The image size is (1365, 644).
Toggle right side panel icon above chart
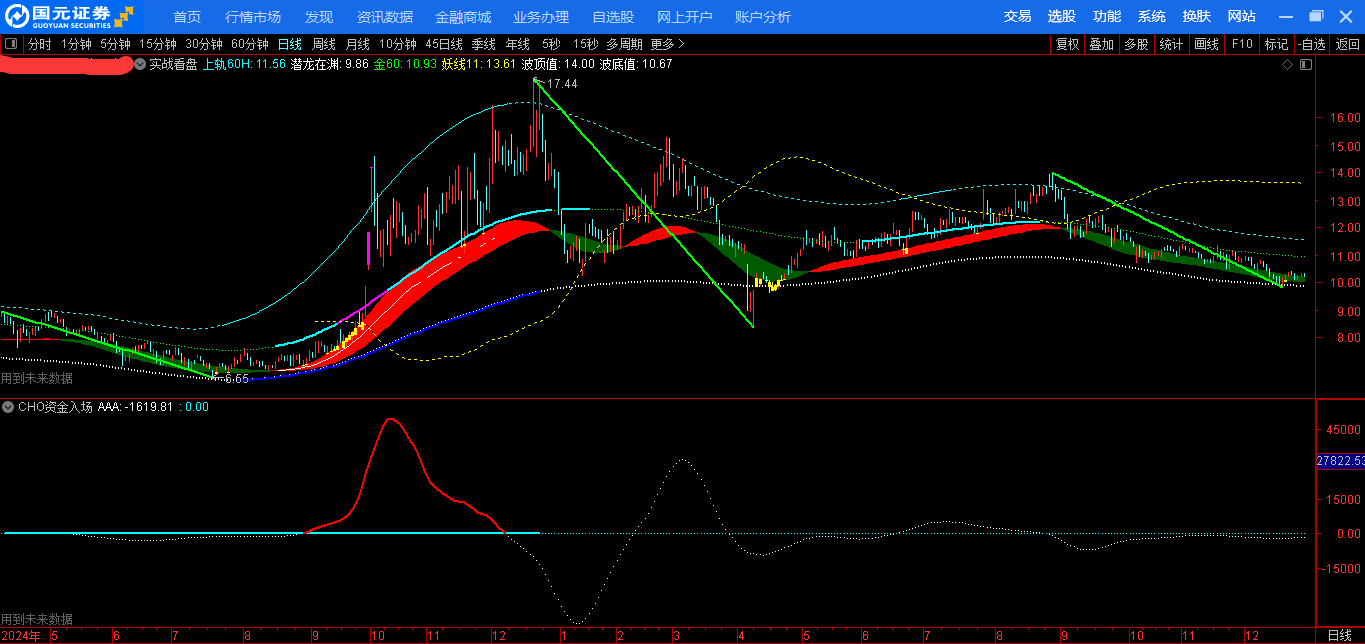1304,64
